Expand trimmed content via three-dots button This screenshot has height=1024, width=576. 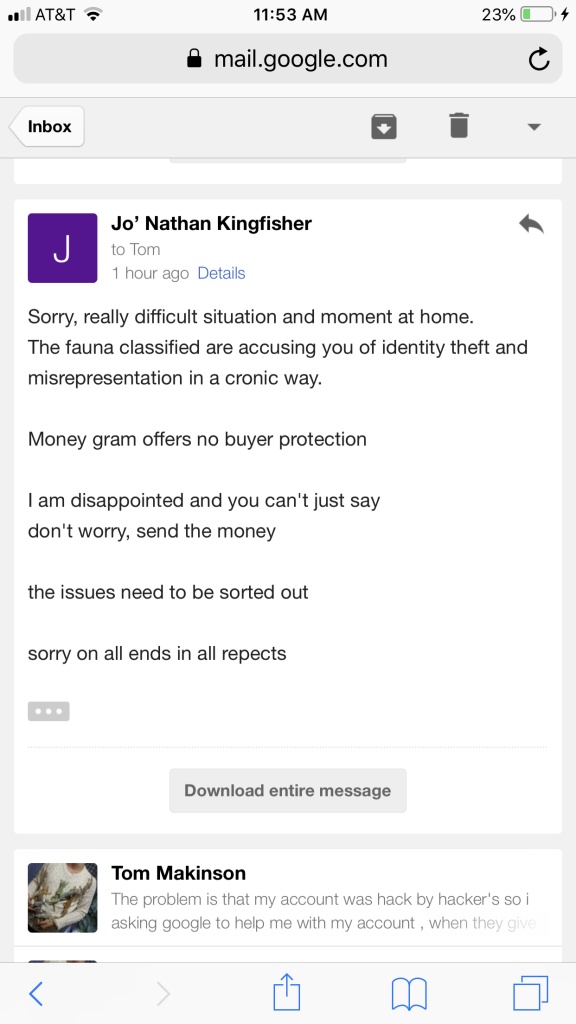click(x=48, y=711)
